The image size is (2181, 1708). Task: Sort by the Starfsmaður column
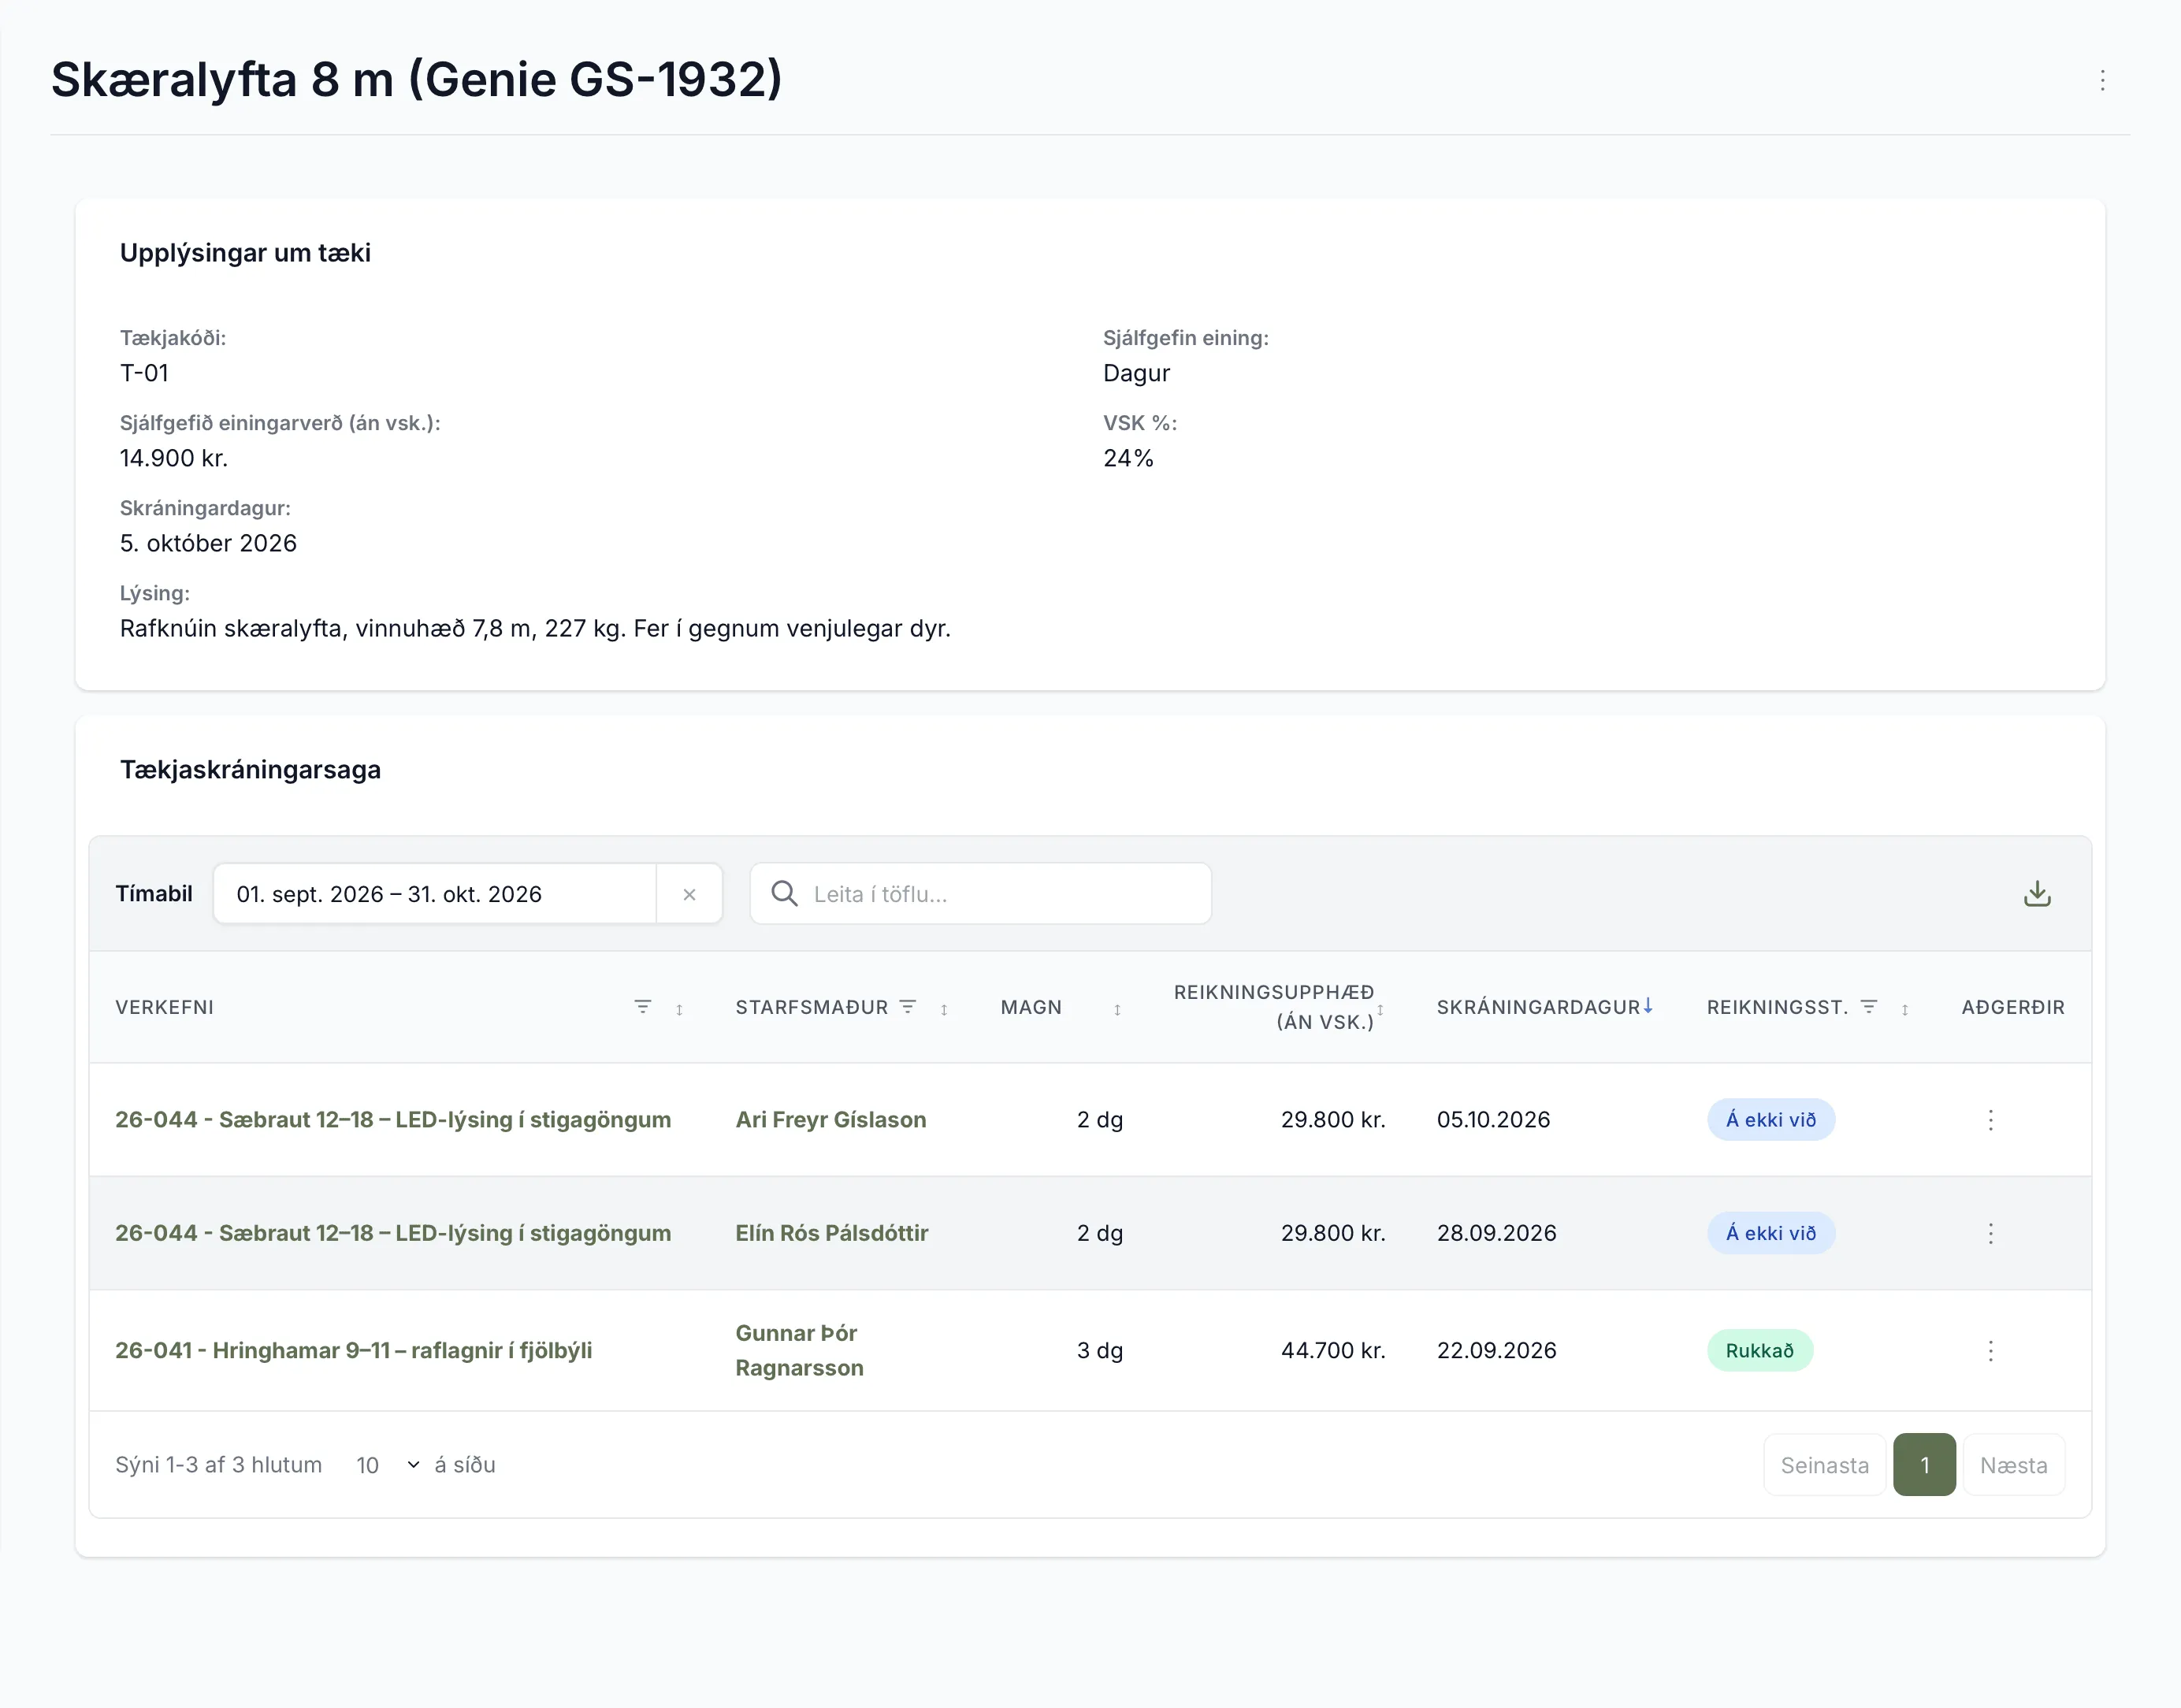pyautogui.click(x=944, y=1009)
